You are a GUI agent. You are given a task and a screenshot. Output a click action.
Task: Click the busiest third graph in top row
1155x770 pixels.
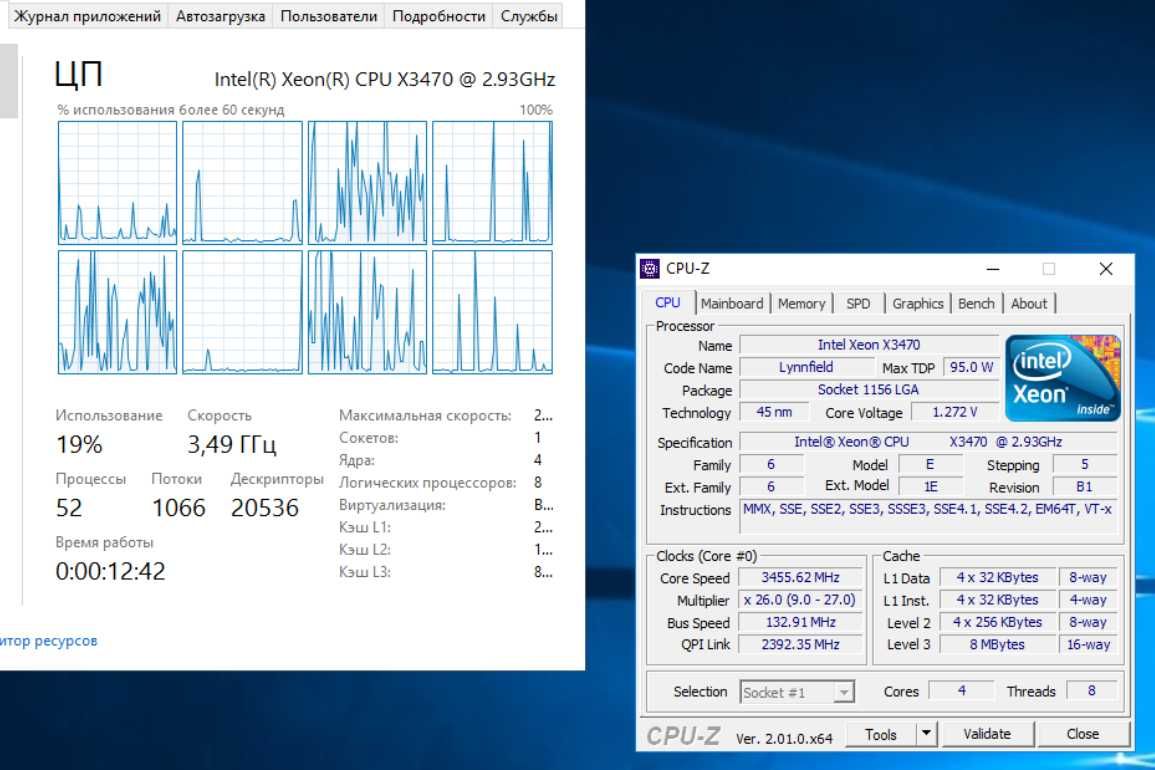pyautogui.click(x=367, y=183)
